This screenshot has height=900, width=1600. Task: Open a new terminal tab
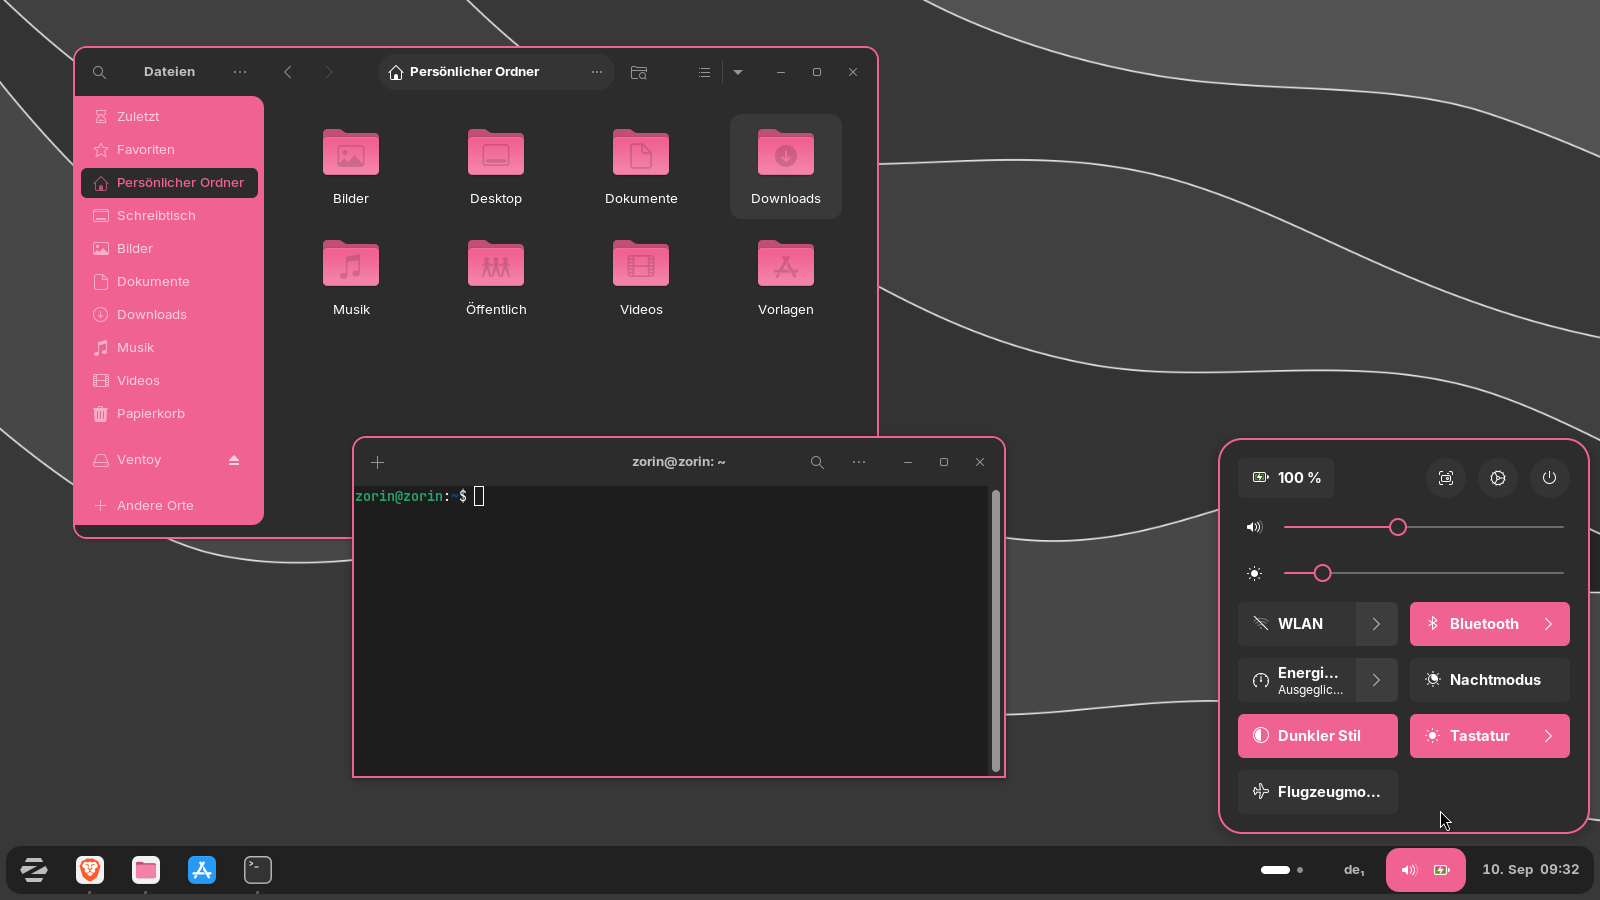[x=377, y=462]
